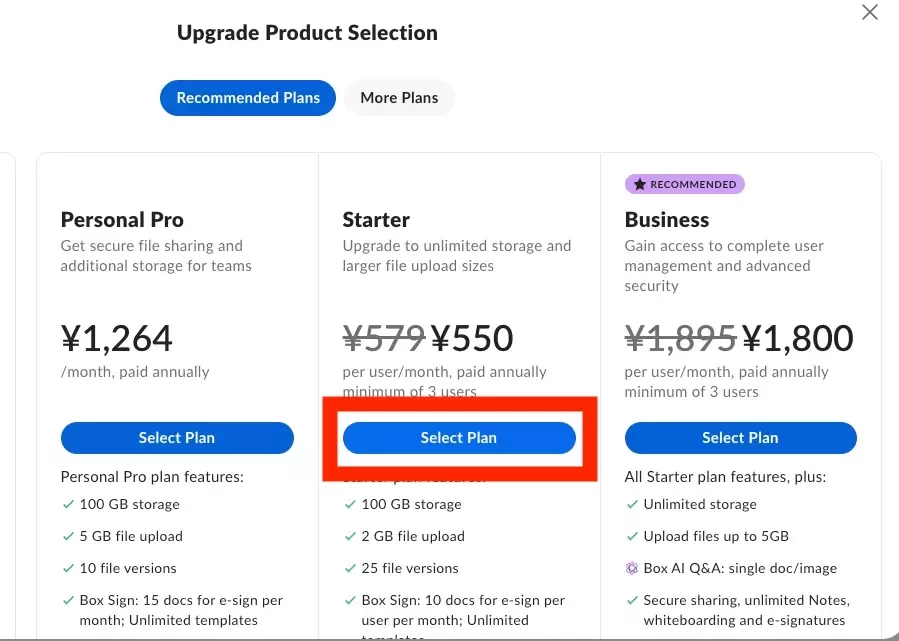
Task: Click the checkmark beside 5 GB file upload
Action: coord(68,536)
